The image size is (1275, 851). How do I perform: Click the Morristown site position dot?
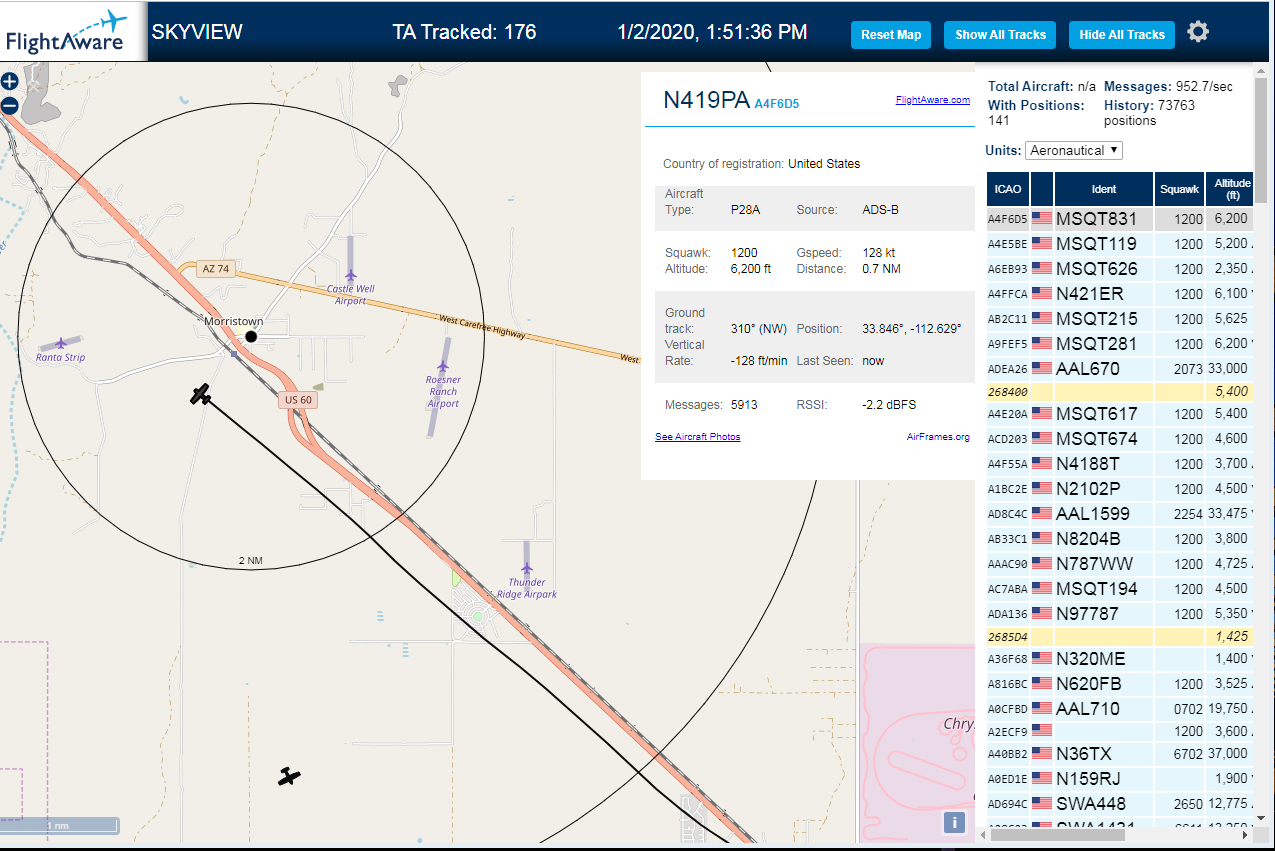coord(251,337)
